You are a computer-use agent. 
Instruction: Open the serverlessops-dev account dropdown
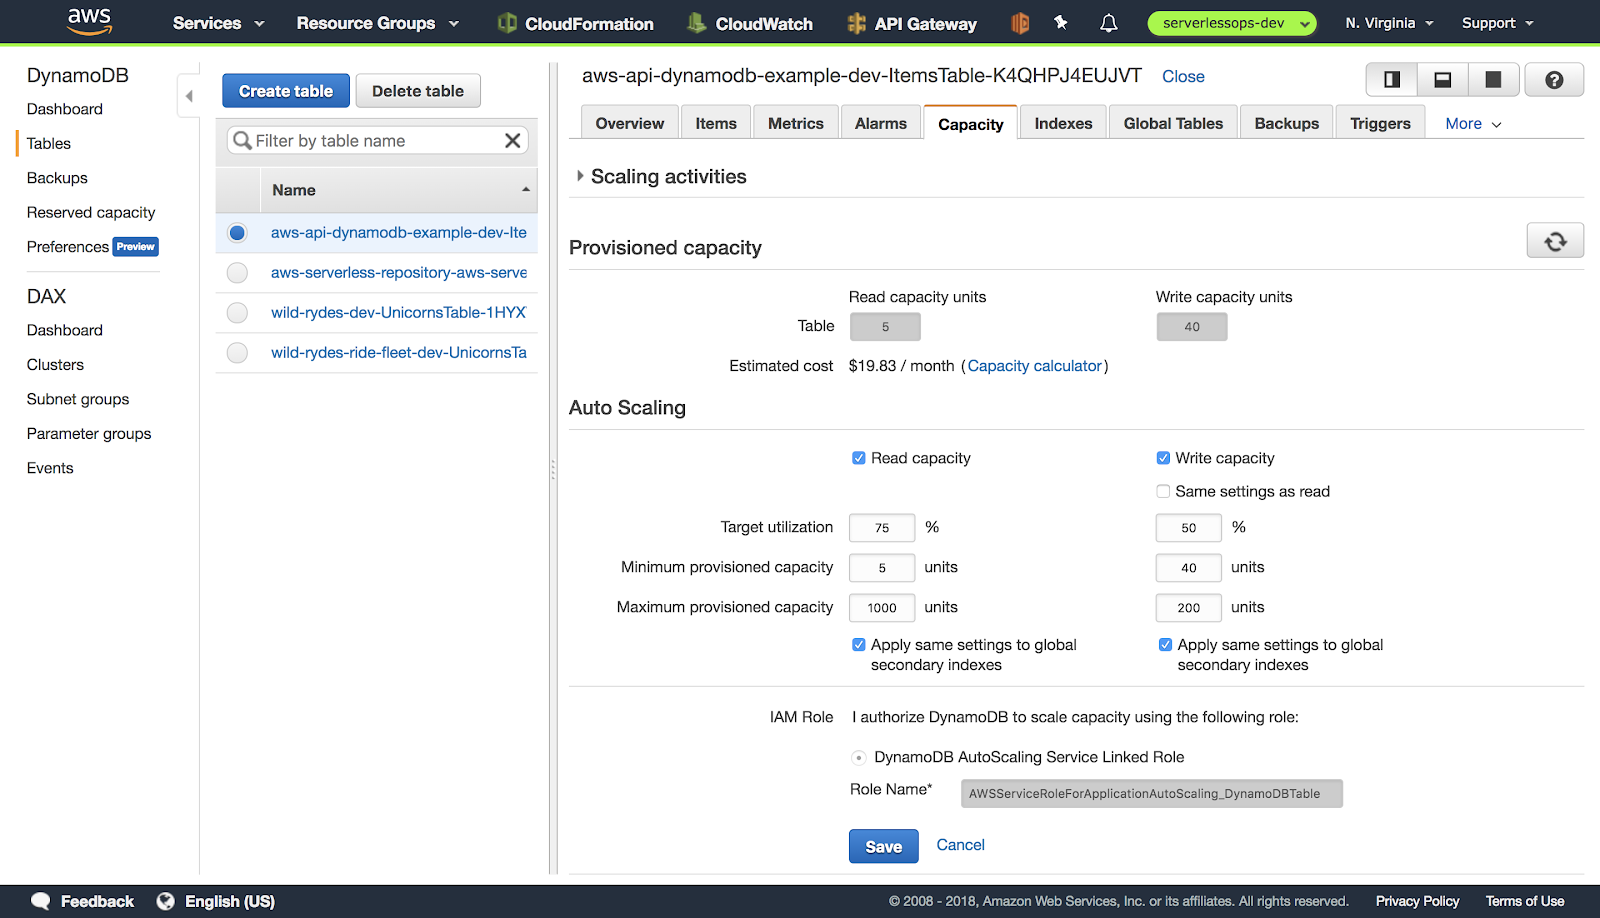click(1232, 23)
